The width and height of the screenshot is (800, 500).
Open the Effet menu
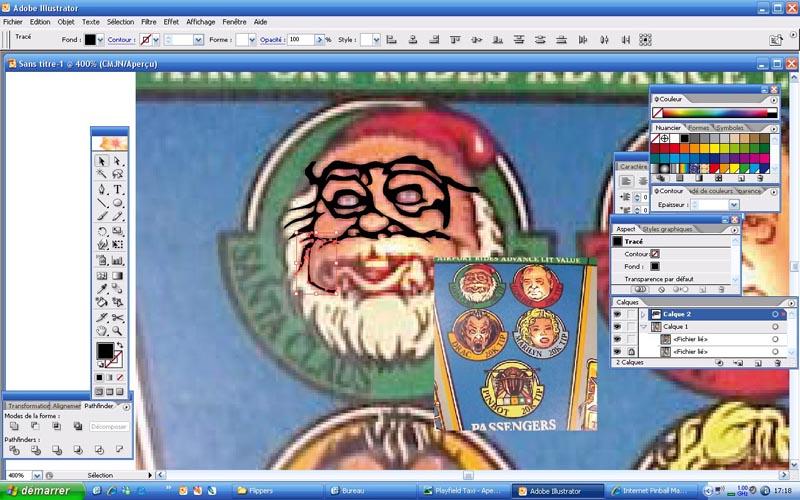[171, 22]
